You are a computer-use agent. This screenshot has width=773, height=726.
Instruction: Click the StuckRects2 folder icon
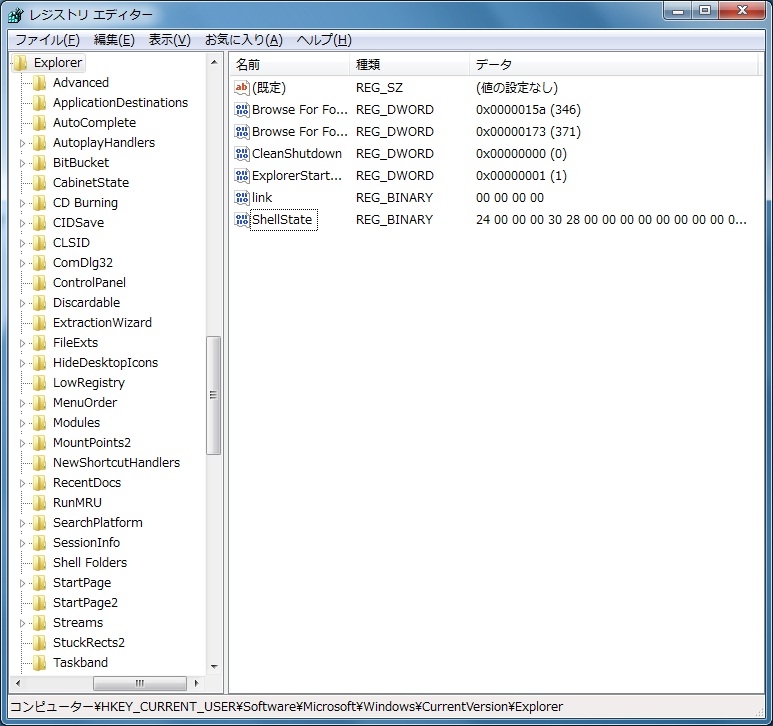[39, 642]
